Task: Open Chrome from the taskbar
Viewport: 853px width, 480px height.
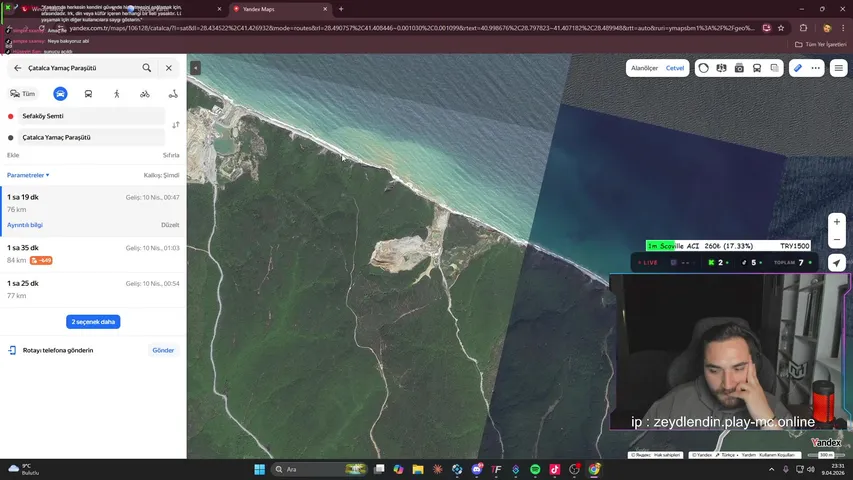Action: coord(594,469)
